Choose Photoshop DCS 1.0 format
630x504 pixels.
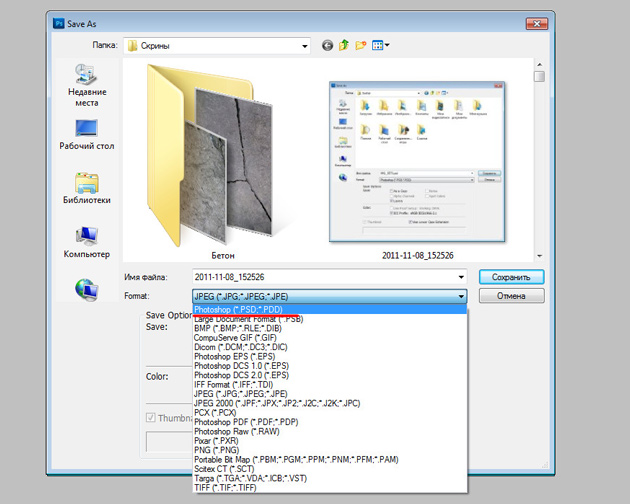[329, 366]
